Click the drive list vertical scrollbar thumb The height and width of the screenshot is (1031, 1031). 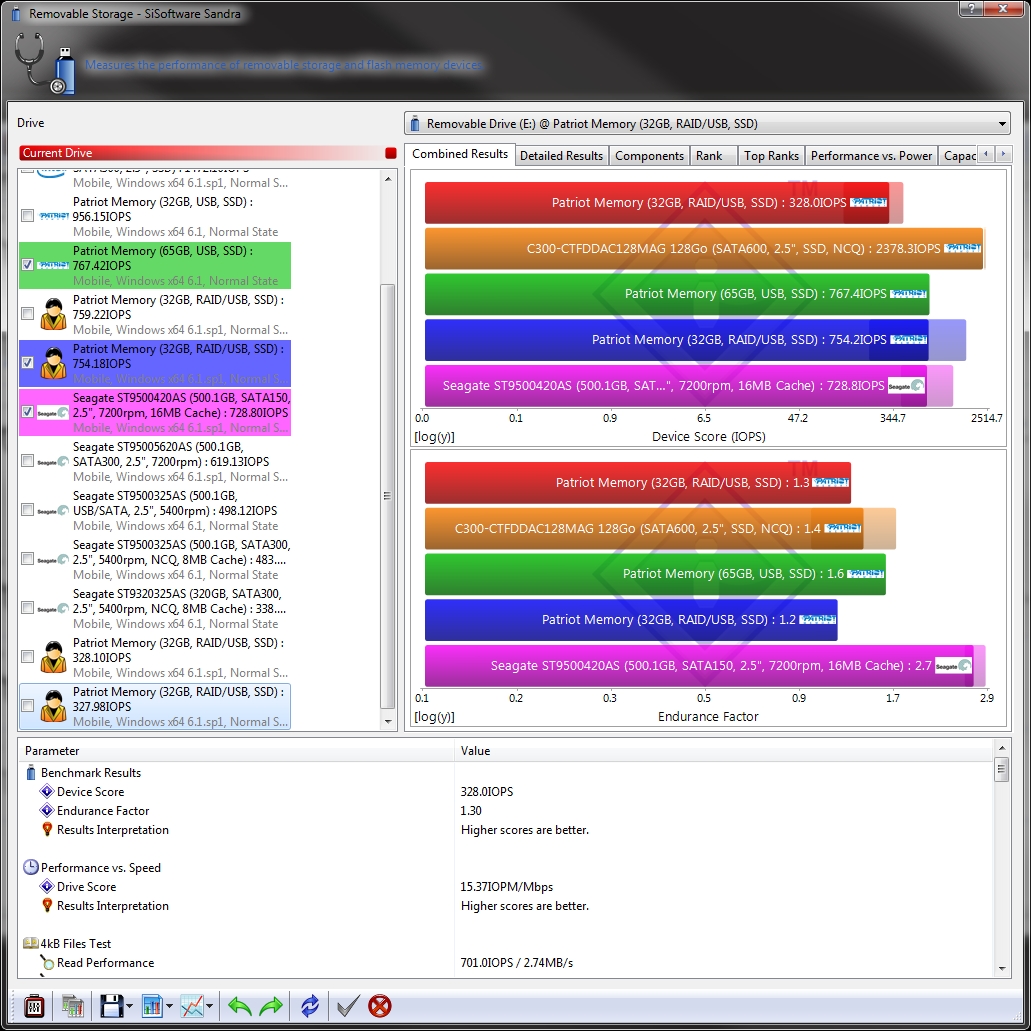coord(388,496)
